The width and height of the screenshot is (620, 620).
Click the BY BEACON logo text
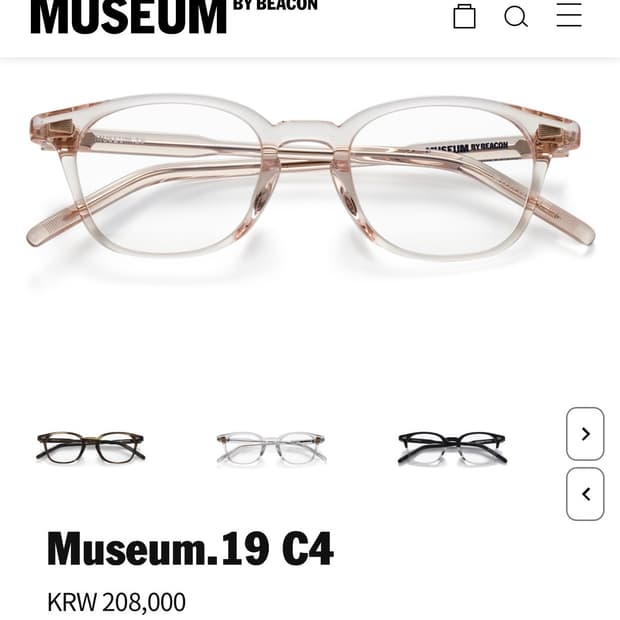point(275,5)
